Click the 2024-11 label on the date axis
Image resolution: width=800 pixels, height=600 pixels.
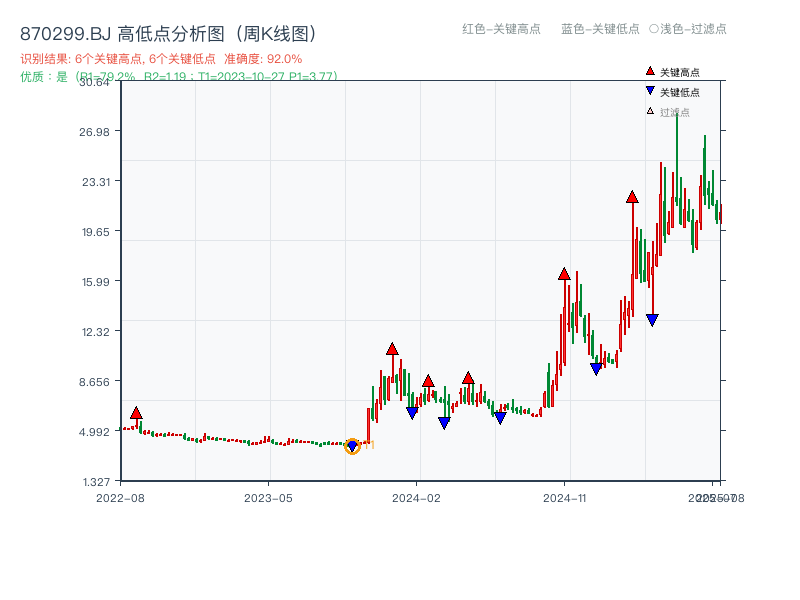(x=567, y=496)
